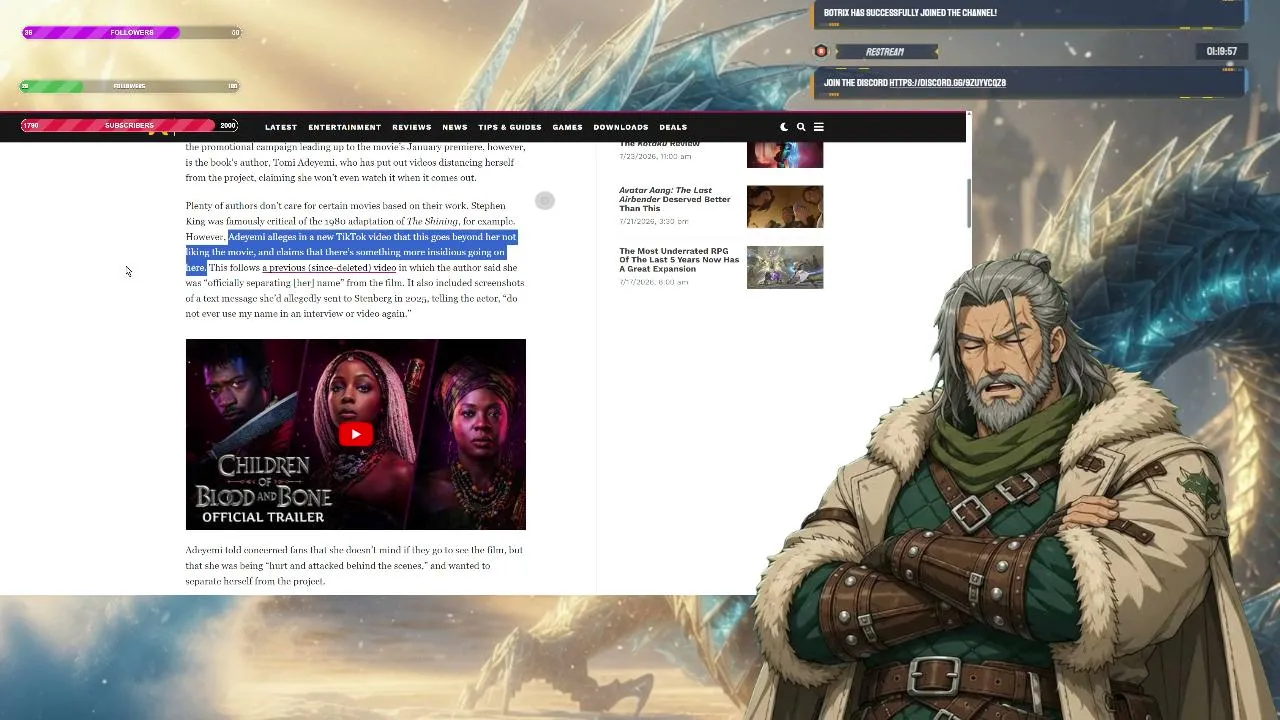This screenshot has height=720, width=1280.
Task: Navigate to the GAMES section
Action: [x=567, y=127]
